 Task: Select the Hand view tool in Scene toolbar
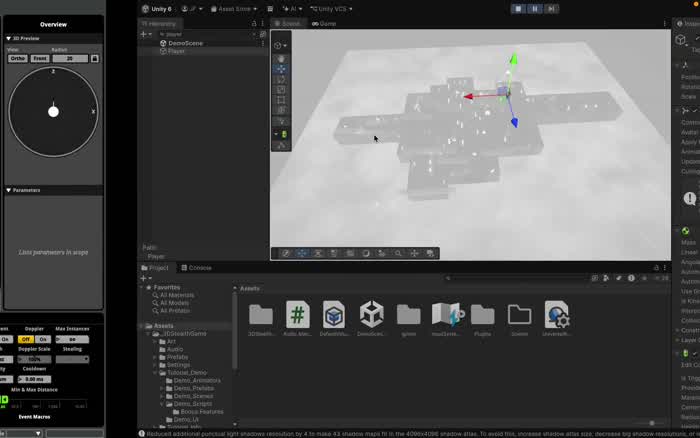pos(281,58)
